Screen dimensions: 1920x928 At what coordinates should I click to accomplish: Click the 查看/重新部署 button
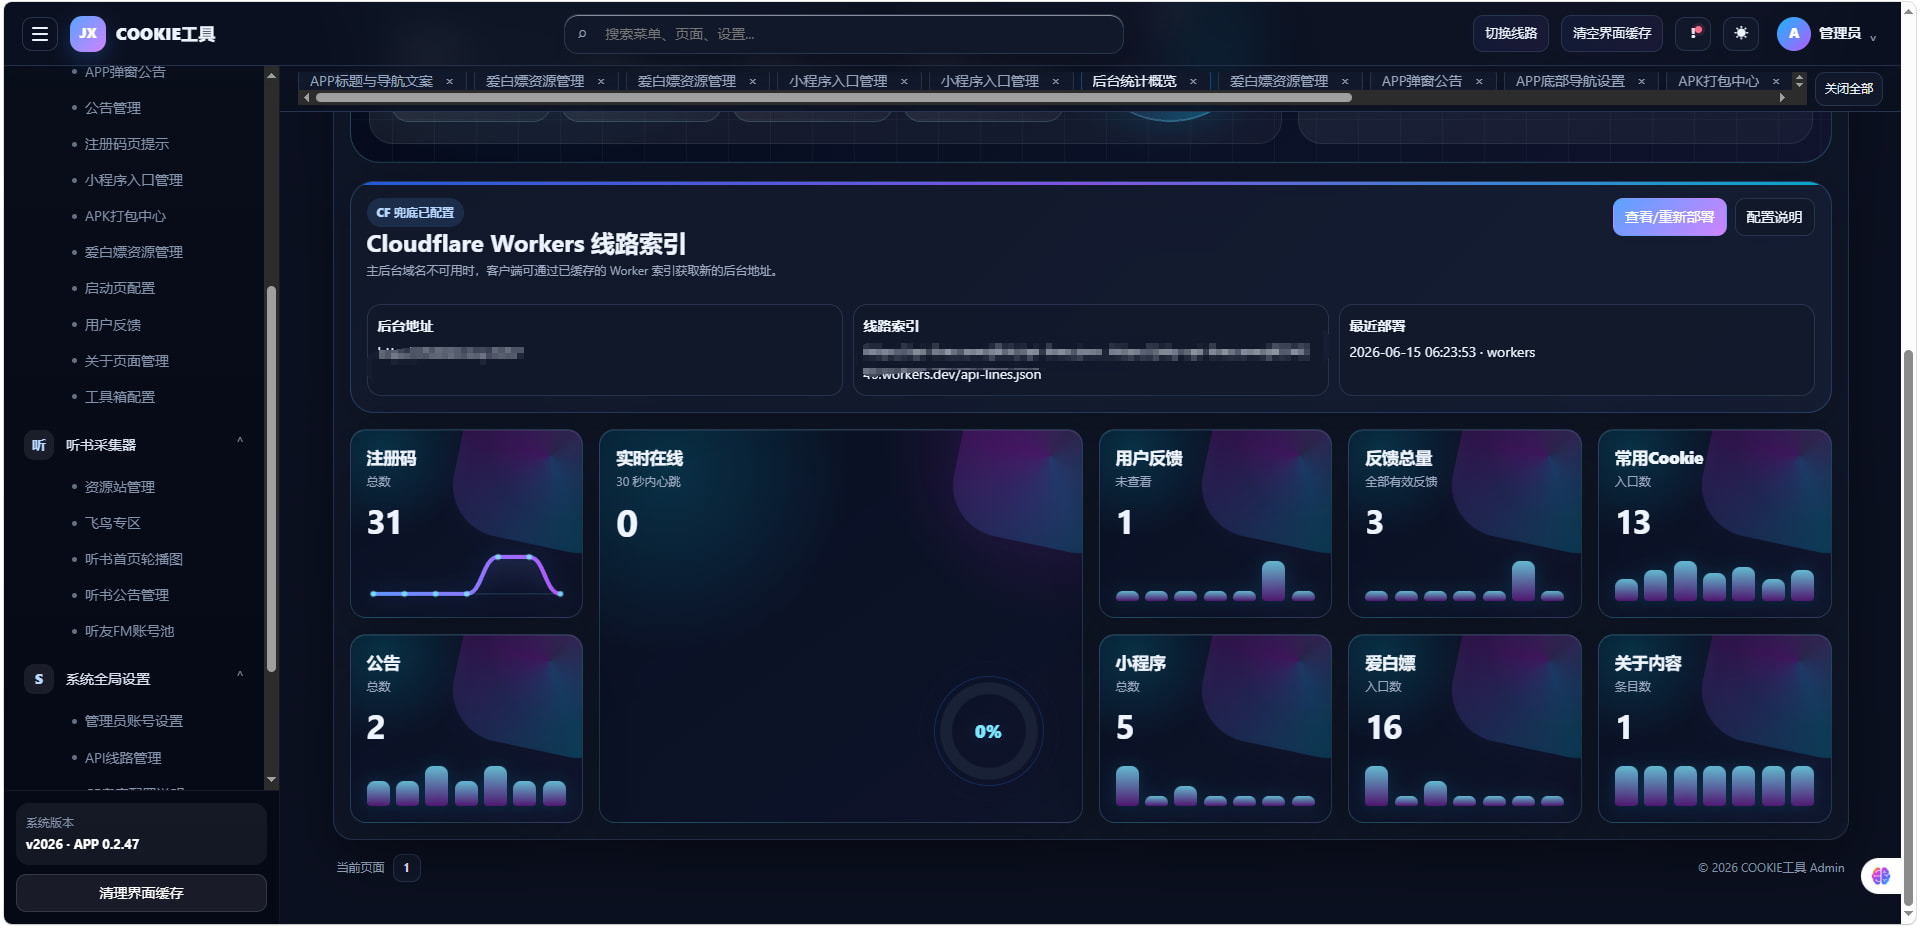pos(1669,217)
